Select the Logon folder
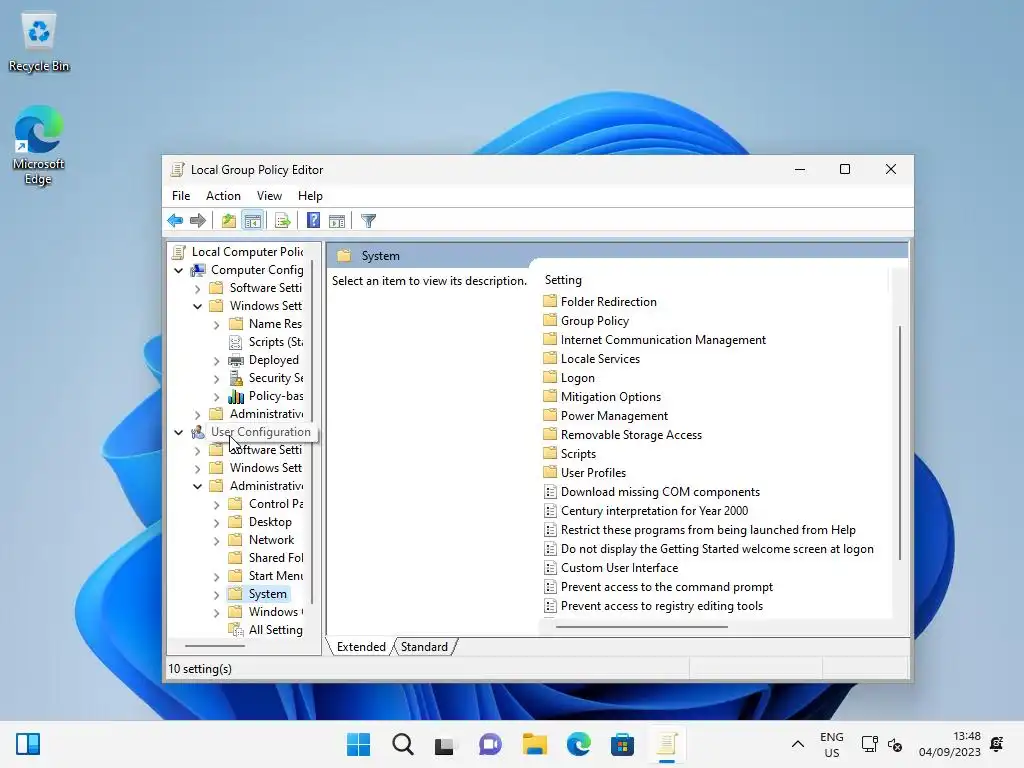This screenshot has width=1024, height=768. [x=569, y=377]
